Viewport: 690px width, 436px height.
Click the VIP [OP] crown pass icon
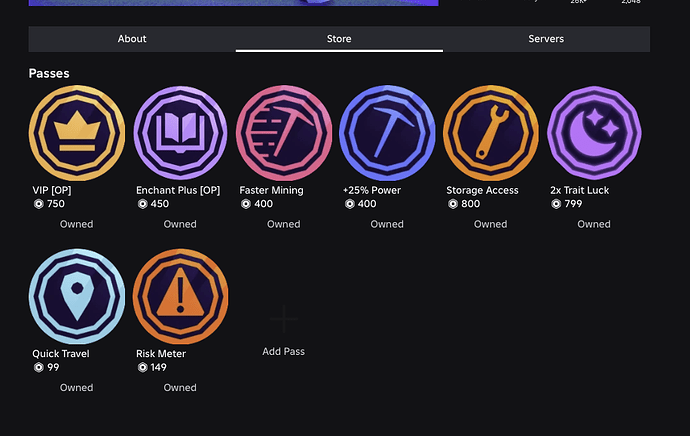coord(76,132)
